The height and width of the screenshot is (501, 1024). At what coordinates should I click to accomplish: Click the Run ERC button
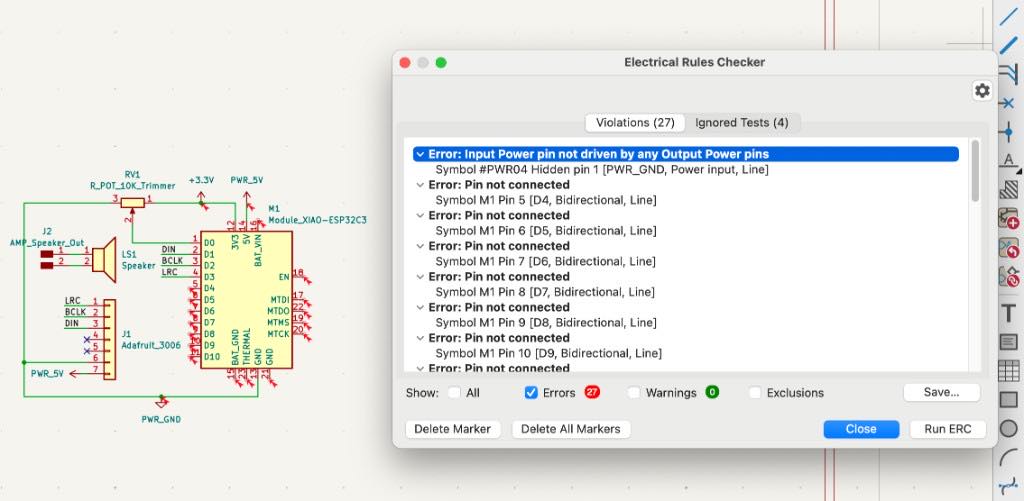pos(948,429)
